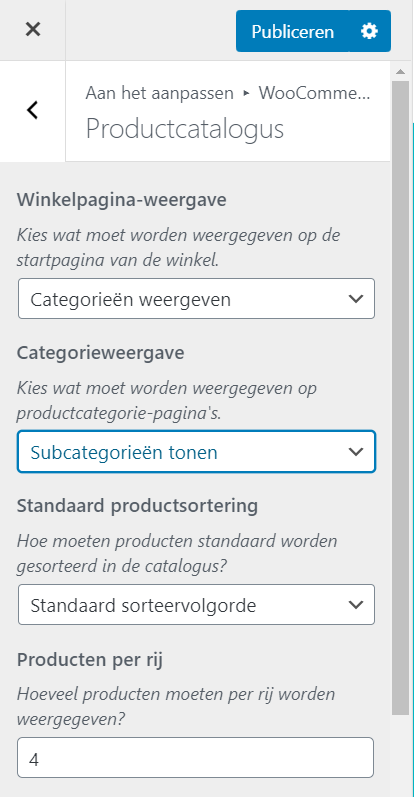Click the scrollbar up arrow
414x797 pixels.
coord(400,71)
